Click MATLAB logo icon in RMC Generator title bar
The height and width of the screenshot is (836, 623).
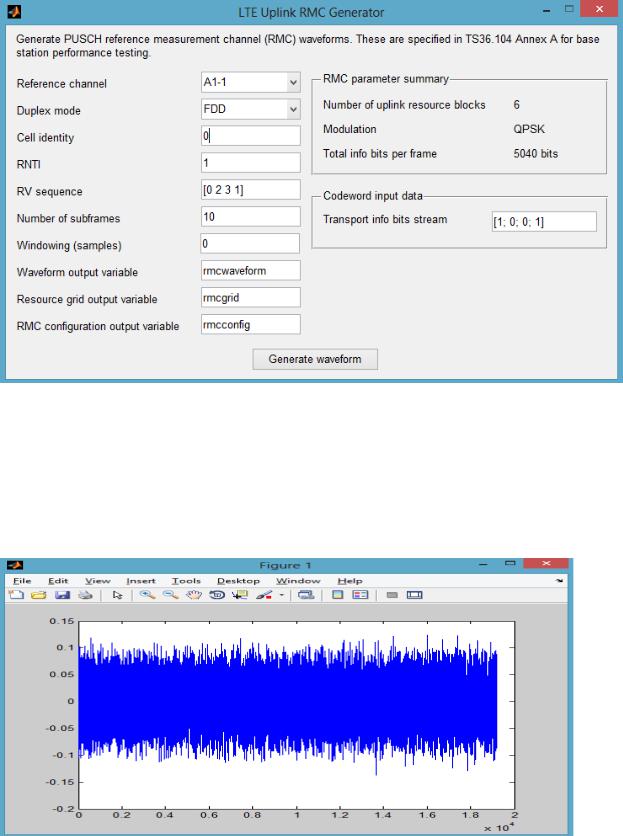tap(14, 11)
